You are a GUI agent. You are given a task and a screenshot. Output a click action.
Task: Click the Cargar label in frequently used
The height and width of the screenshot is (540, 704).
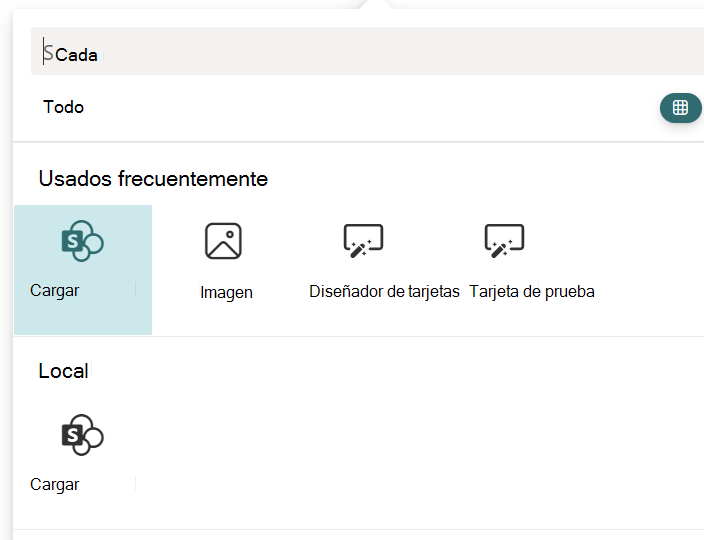pyautogui.click(x=55, y=290)
